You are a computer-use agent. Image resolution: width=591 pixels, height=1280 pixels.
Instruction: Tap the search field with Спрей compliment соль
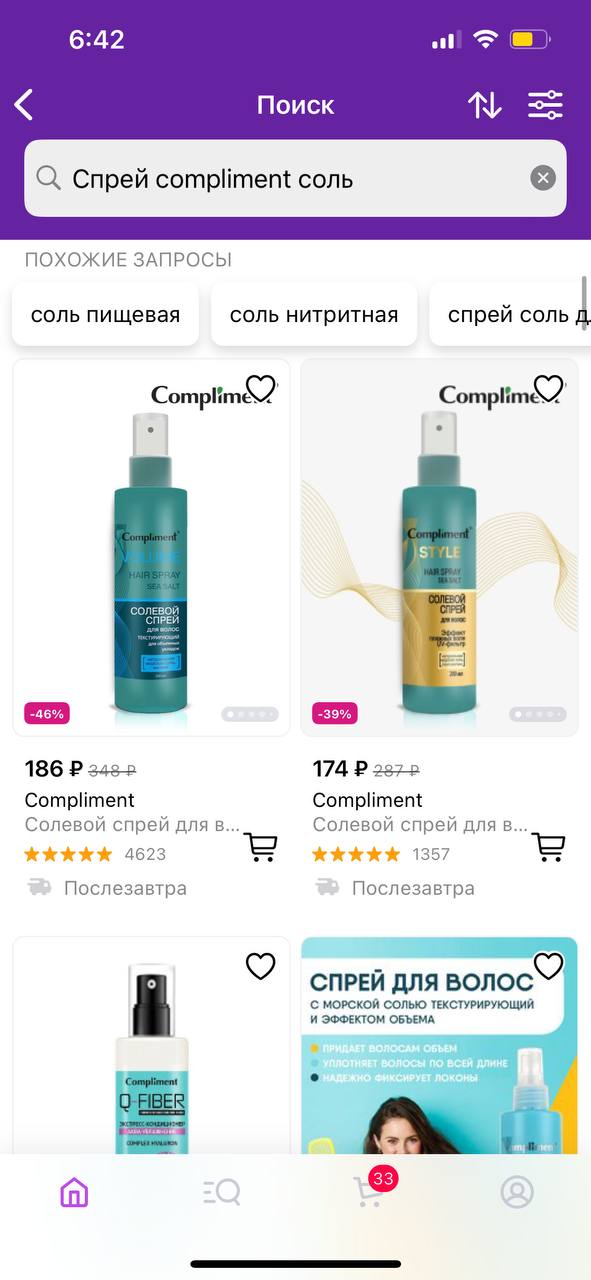click(x=295, y=178)
